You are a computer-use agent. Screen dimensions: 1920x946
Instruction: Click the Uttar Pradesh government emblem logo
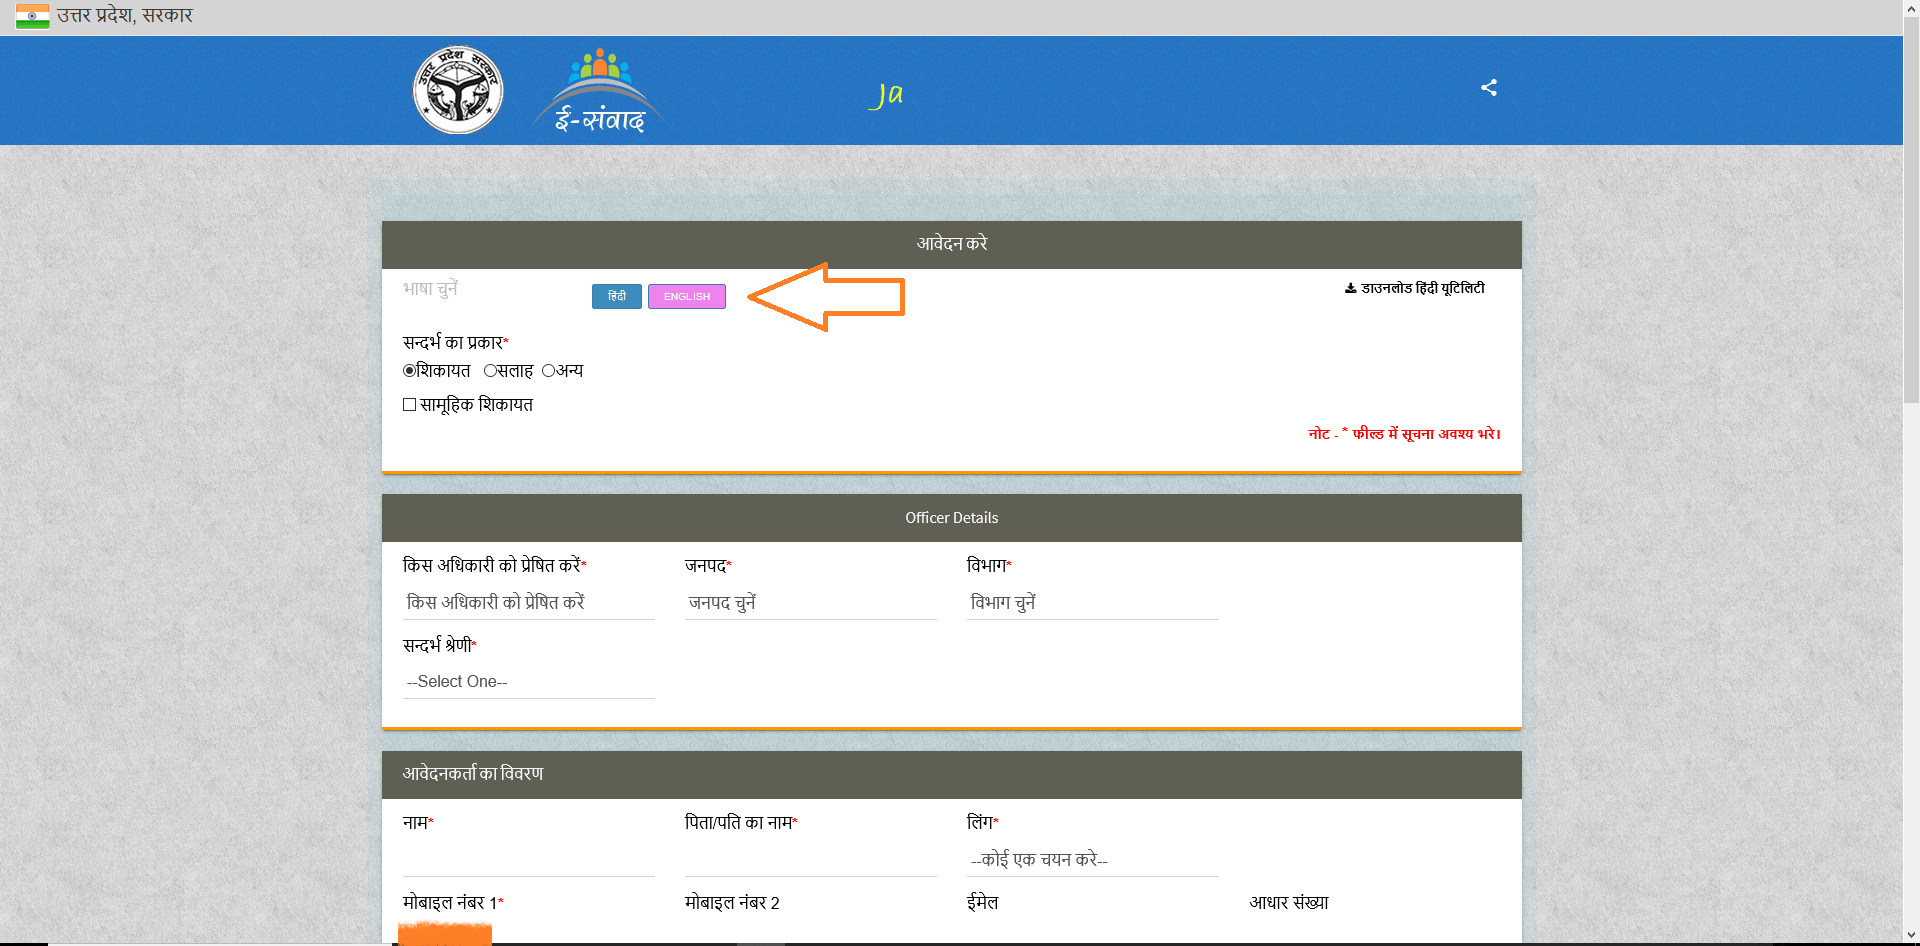(458, 90)
